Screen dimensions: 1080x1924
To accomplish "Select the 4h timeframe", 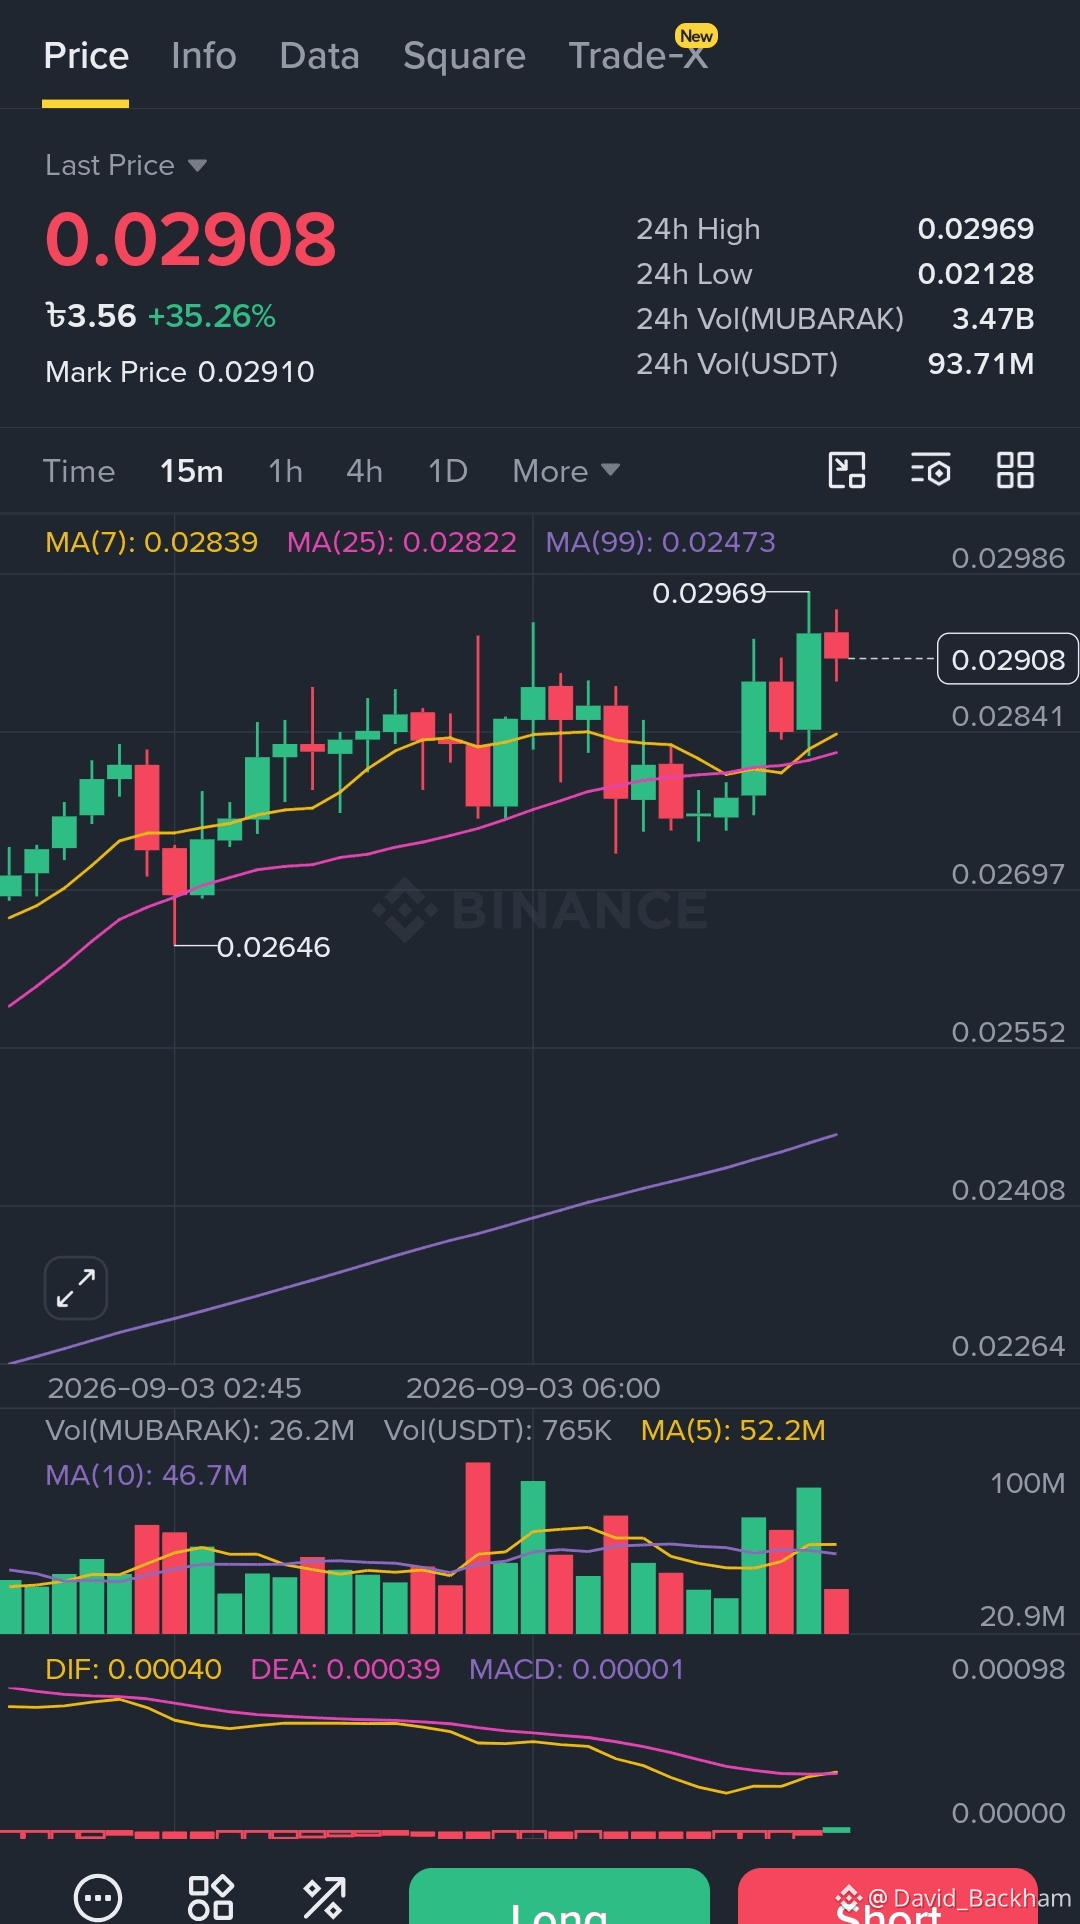I will tap(365, 471).
